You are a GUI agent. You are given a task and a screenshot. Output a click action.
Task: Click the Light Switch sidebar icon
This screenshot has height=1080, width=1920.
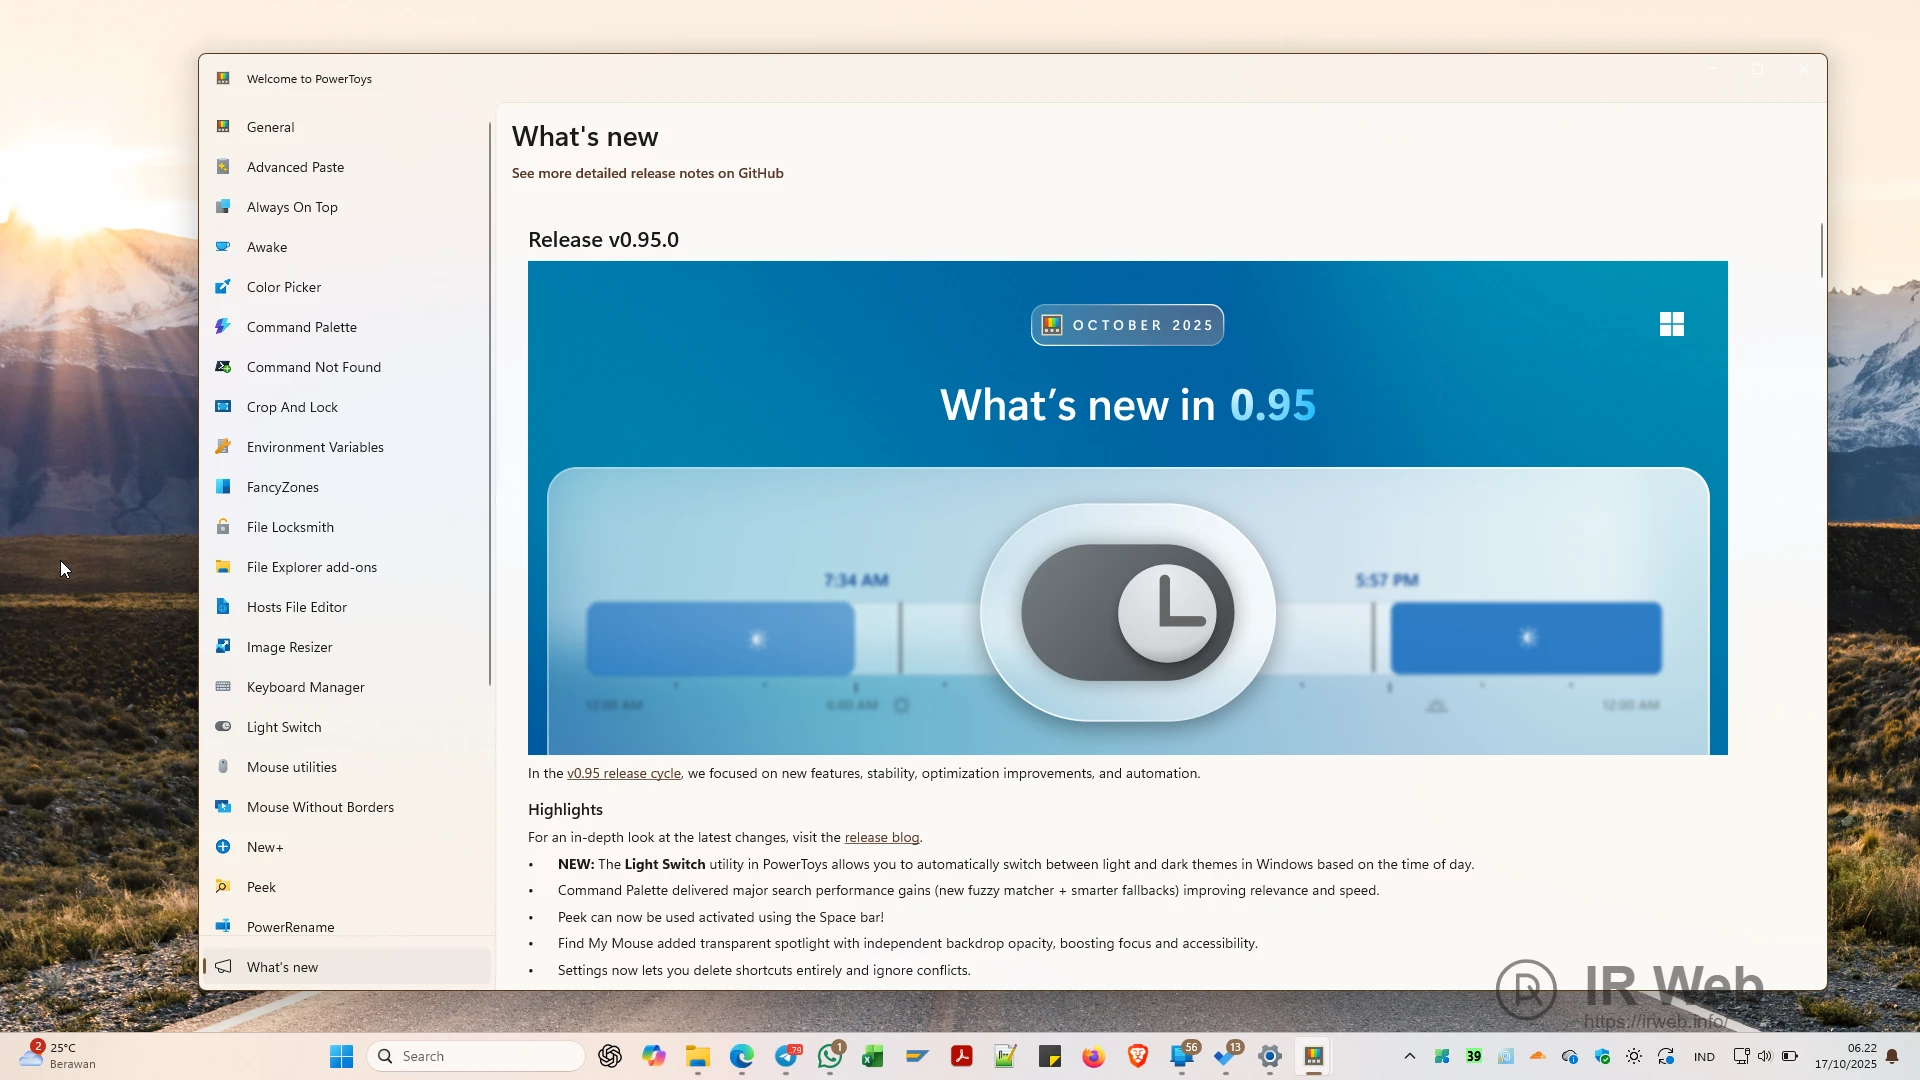pos(223,727)
